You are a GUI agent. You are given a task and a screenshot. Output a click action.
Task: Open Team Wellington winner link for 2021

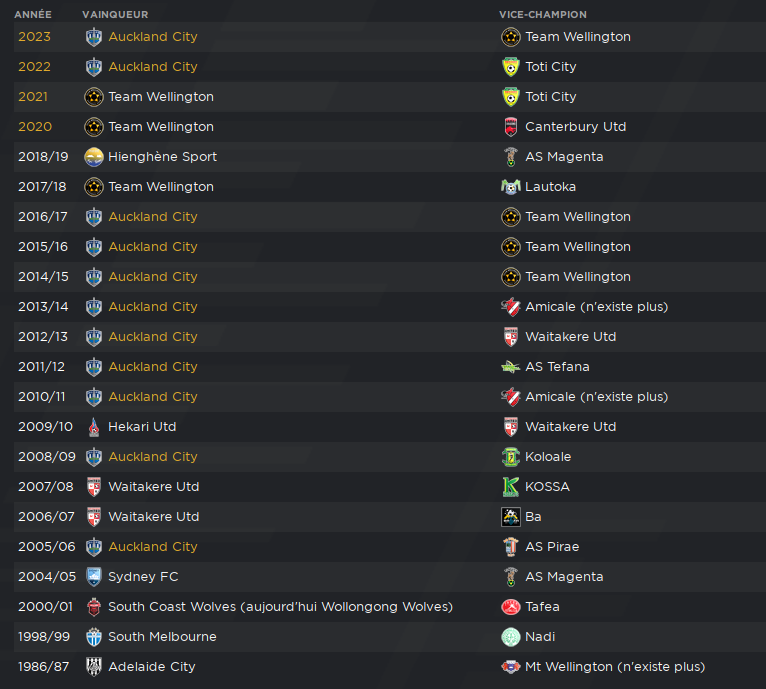(x=161, y=97)
